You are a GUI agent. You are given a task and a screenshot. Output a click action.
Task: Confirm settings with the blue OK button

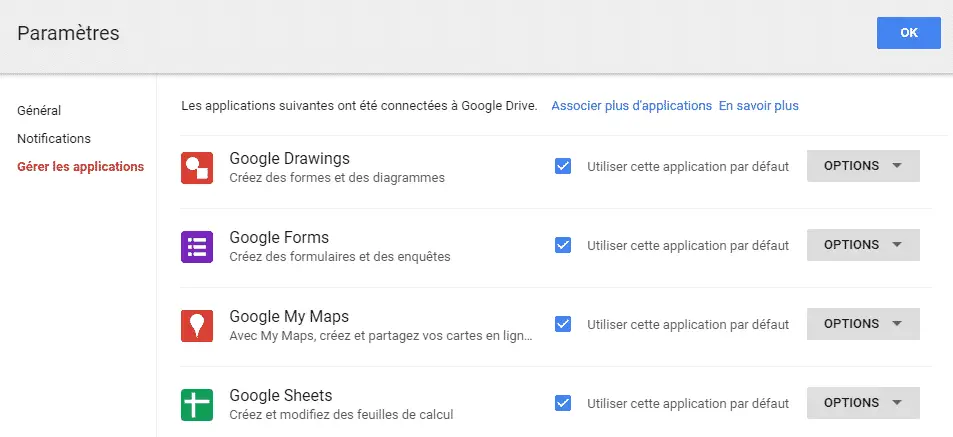tap(909, 33)
